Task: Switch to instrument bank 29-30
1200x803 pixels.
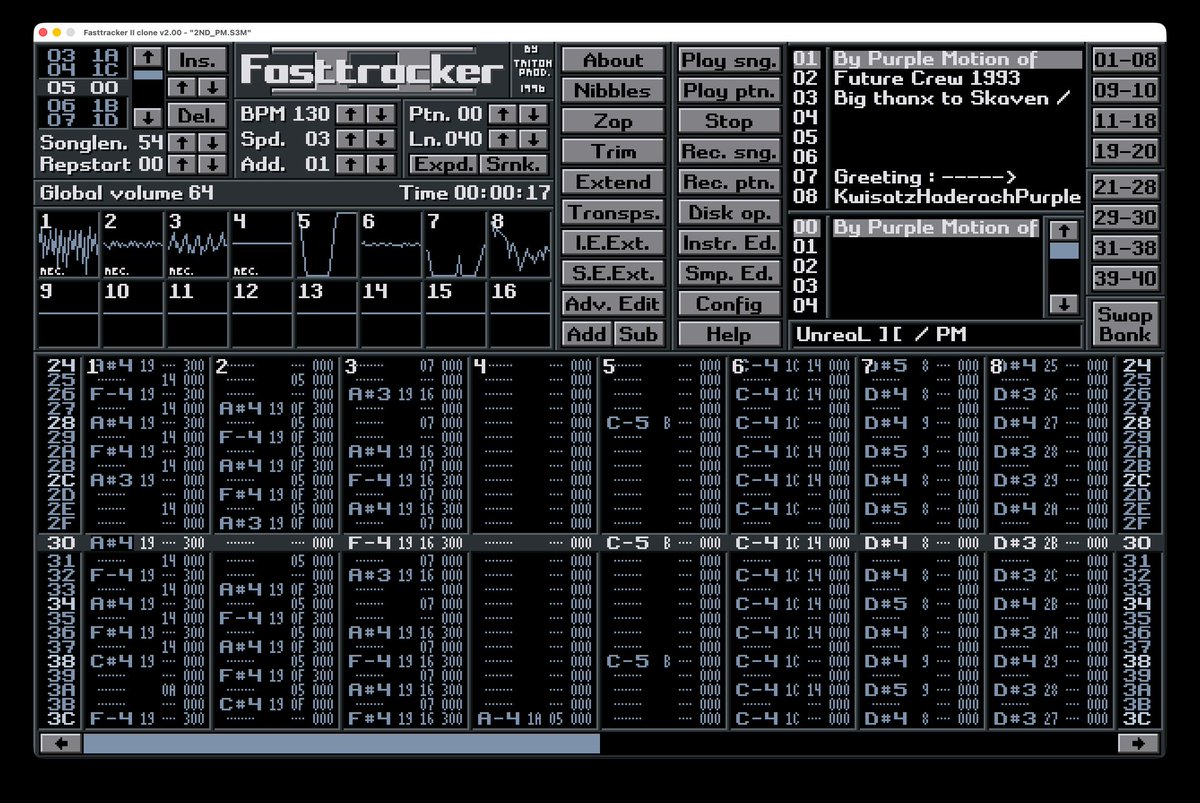Action: pos(1125,217)
